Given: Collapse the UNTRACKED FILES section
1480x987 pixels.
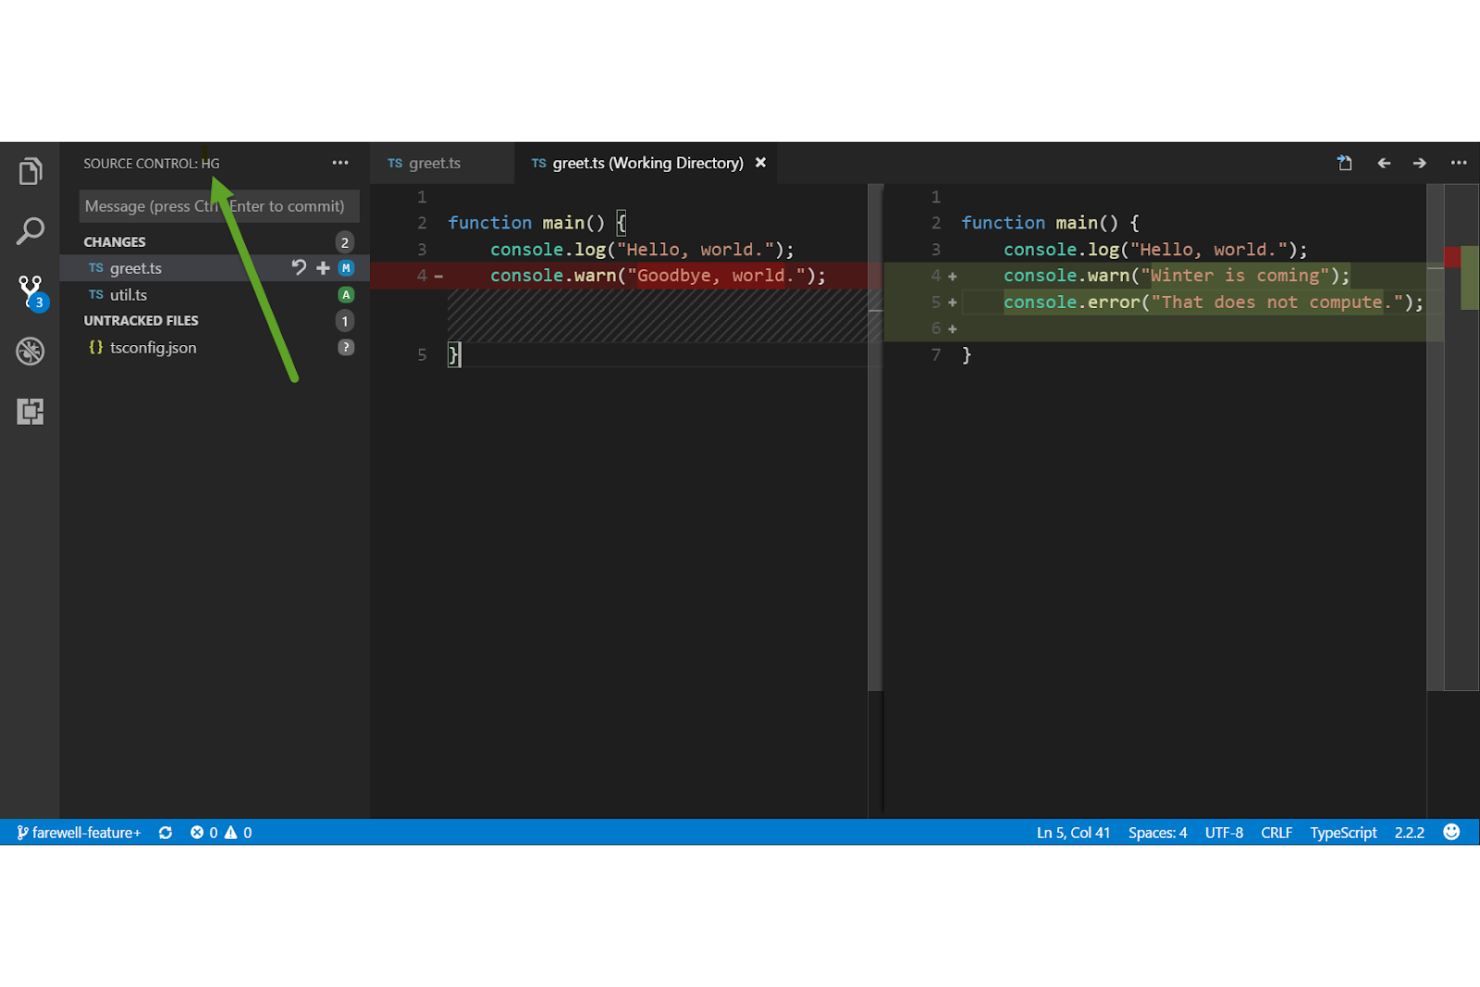Looking at the screenshot, I should coord(141,320).
